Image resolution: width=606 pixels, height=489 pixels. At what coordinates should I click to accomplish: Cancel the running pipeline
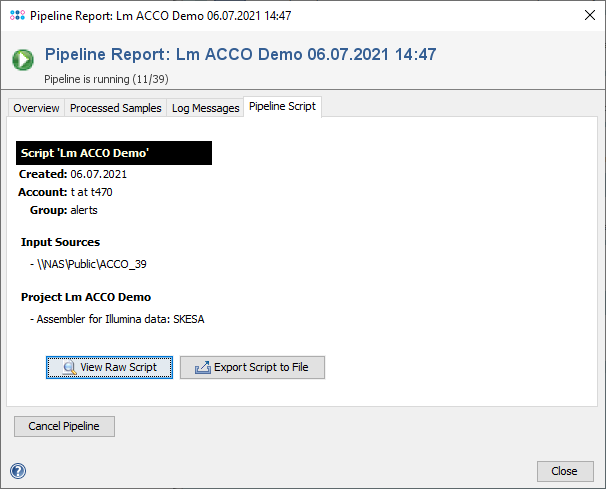click(64, 426)
